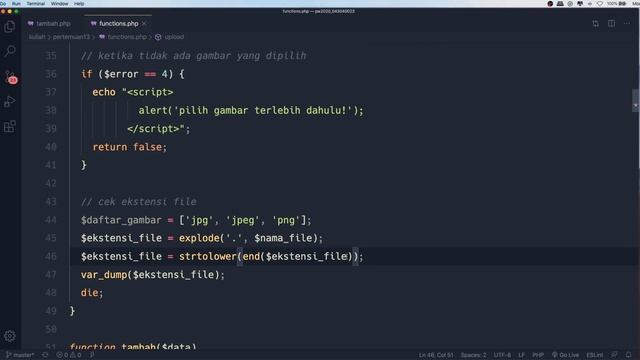Close the functions.php tab
This screenshot has height=360, width=640.
point(144,24)
